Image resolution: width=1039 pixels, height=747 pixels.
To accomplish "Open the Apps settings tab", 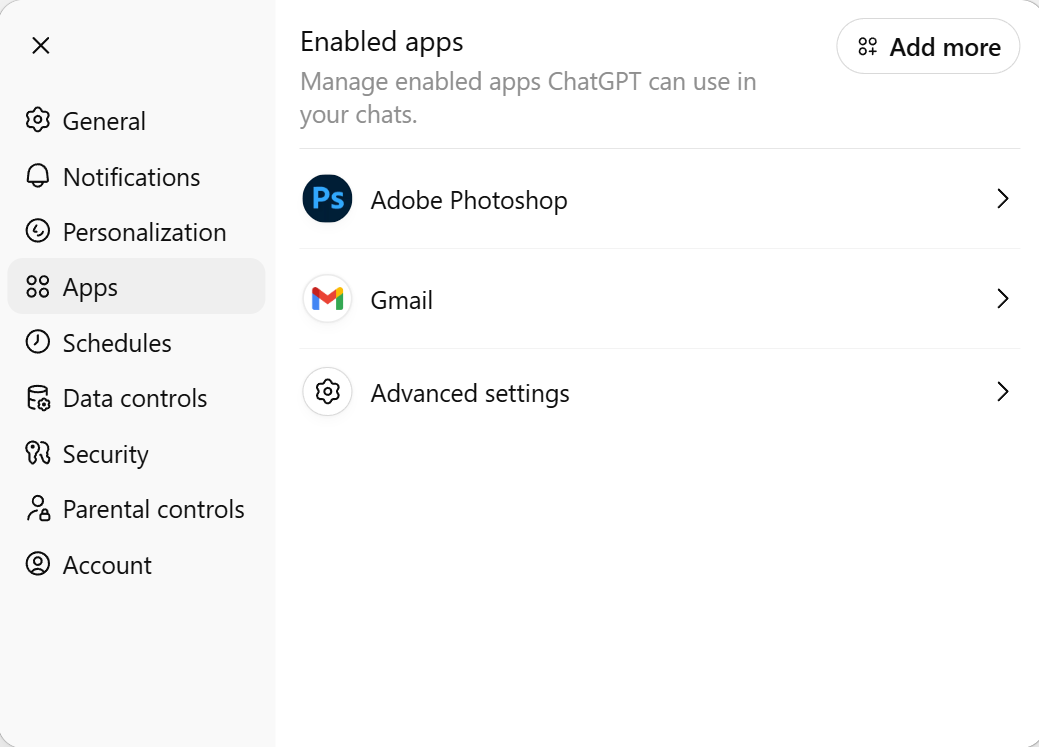I will coord(90,288).
